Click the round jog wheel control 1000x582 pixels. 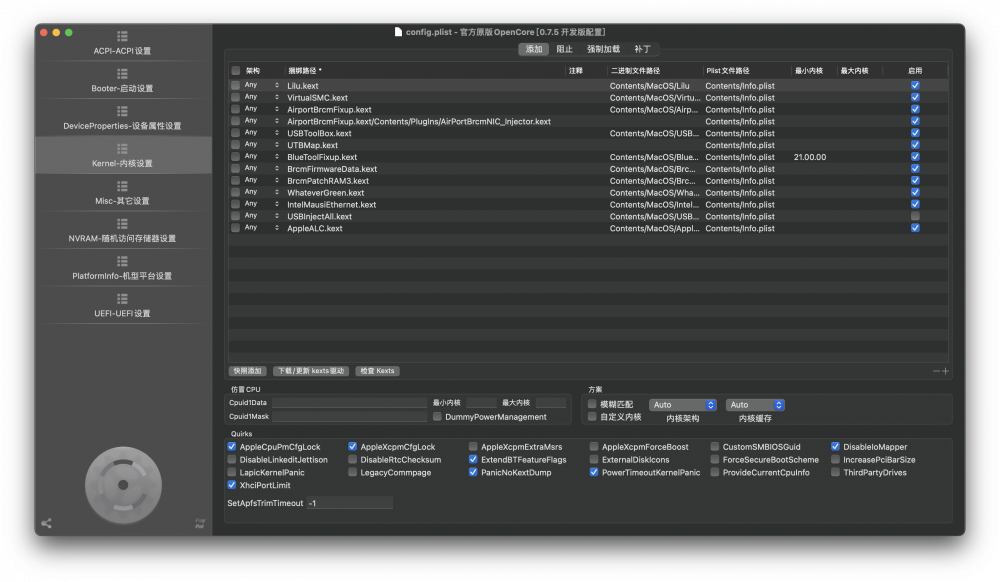click(123, 485)
